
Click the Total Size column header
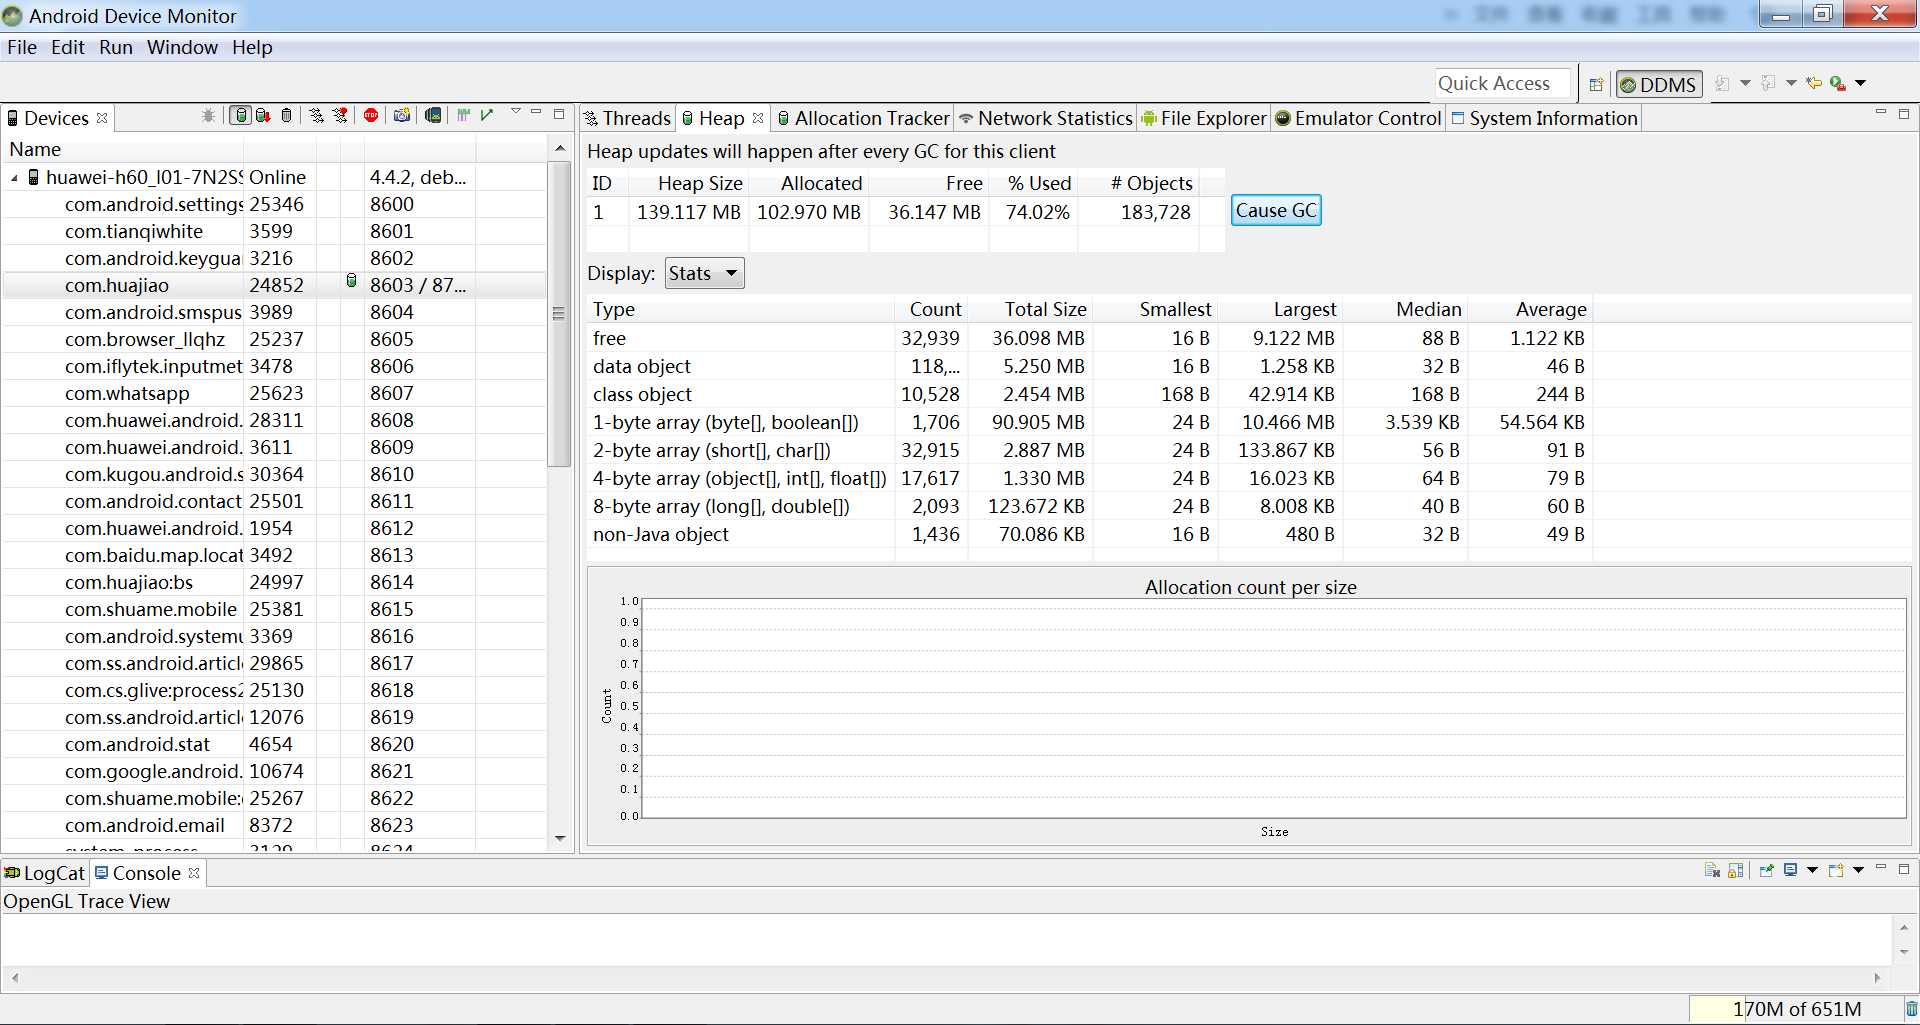tap(1030, 309)
